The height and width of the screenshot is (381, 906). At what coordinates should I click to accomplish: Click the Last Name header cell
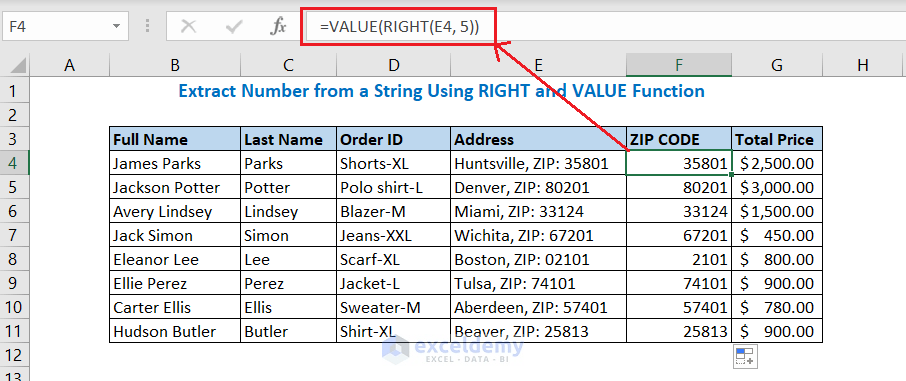288,139
